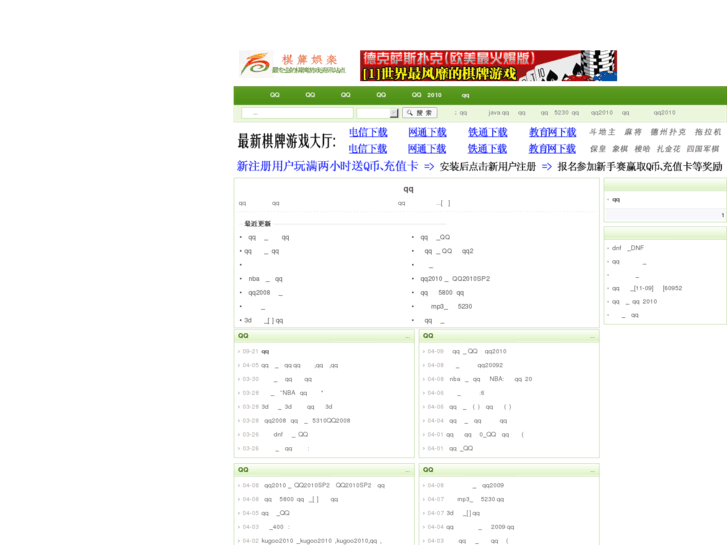Click 网通下载 link in the 保皇 row

(427, 148)
